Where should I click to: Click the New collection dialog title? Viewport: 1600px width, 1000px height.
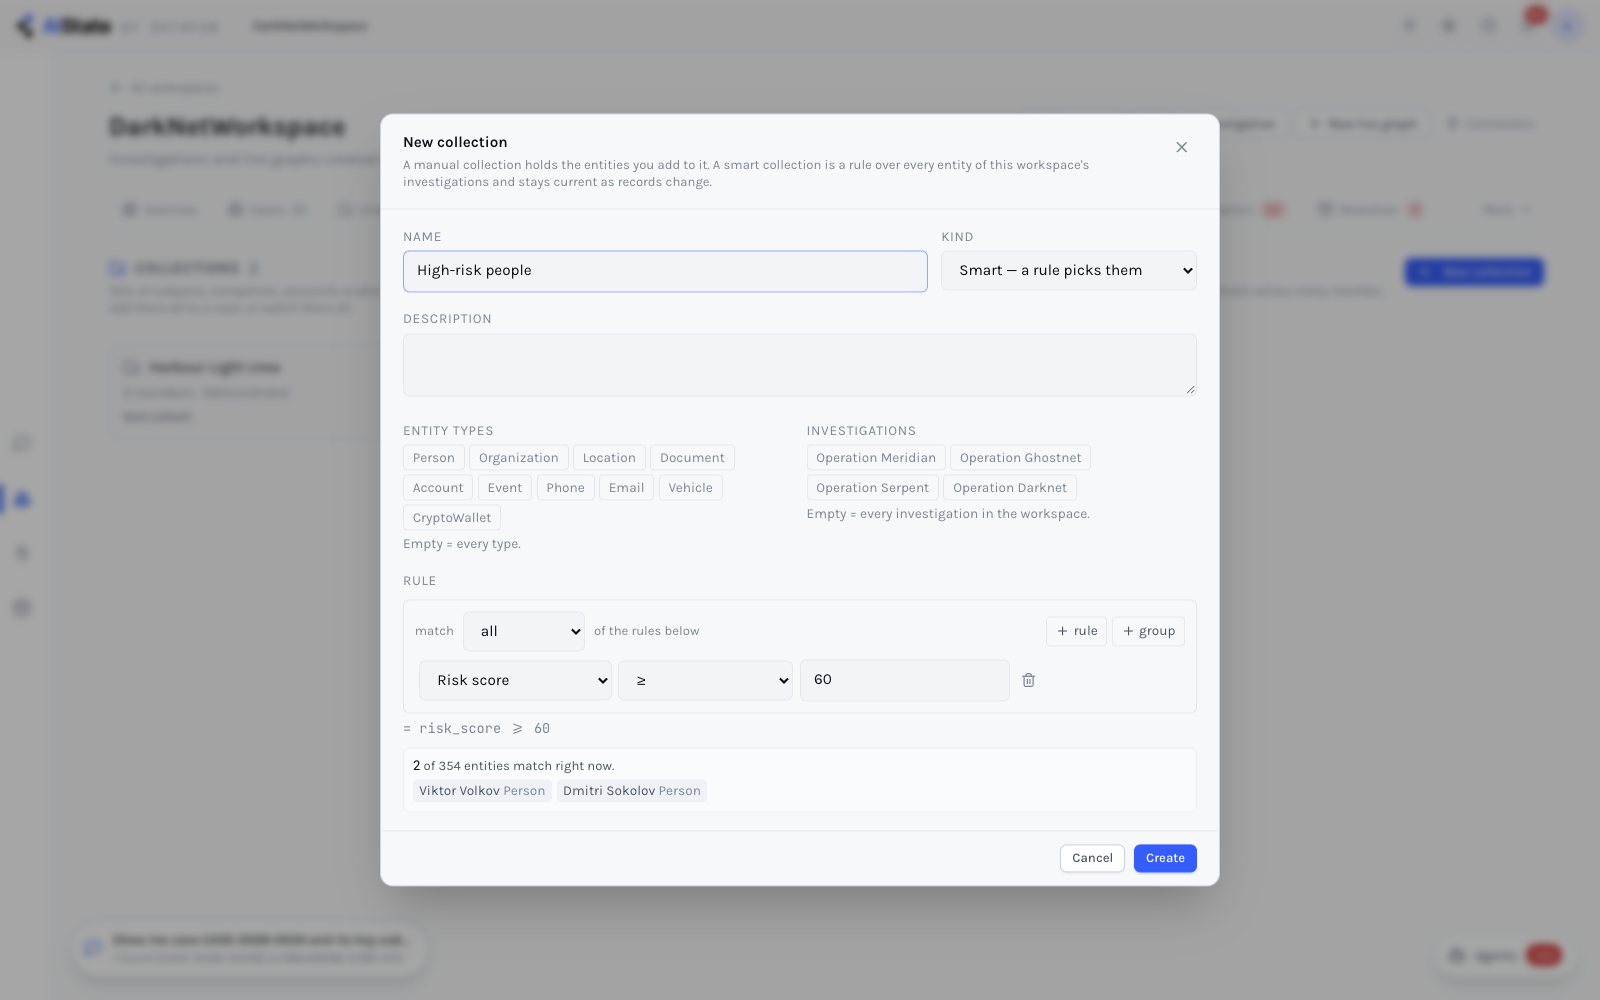(x=455, y=142)
